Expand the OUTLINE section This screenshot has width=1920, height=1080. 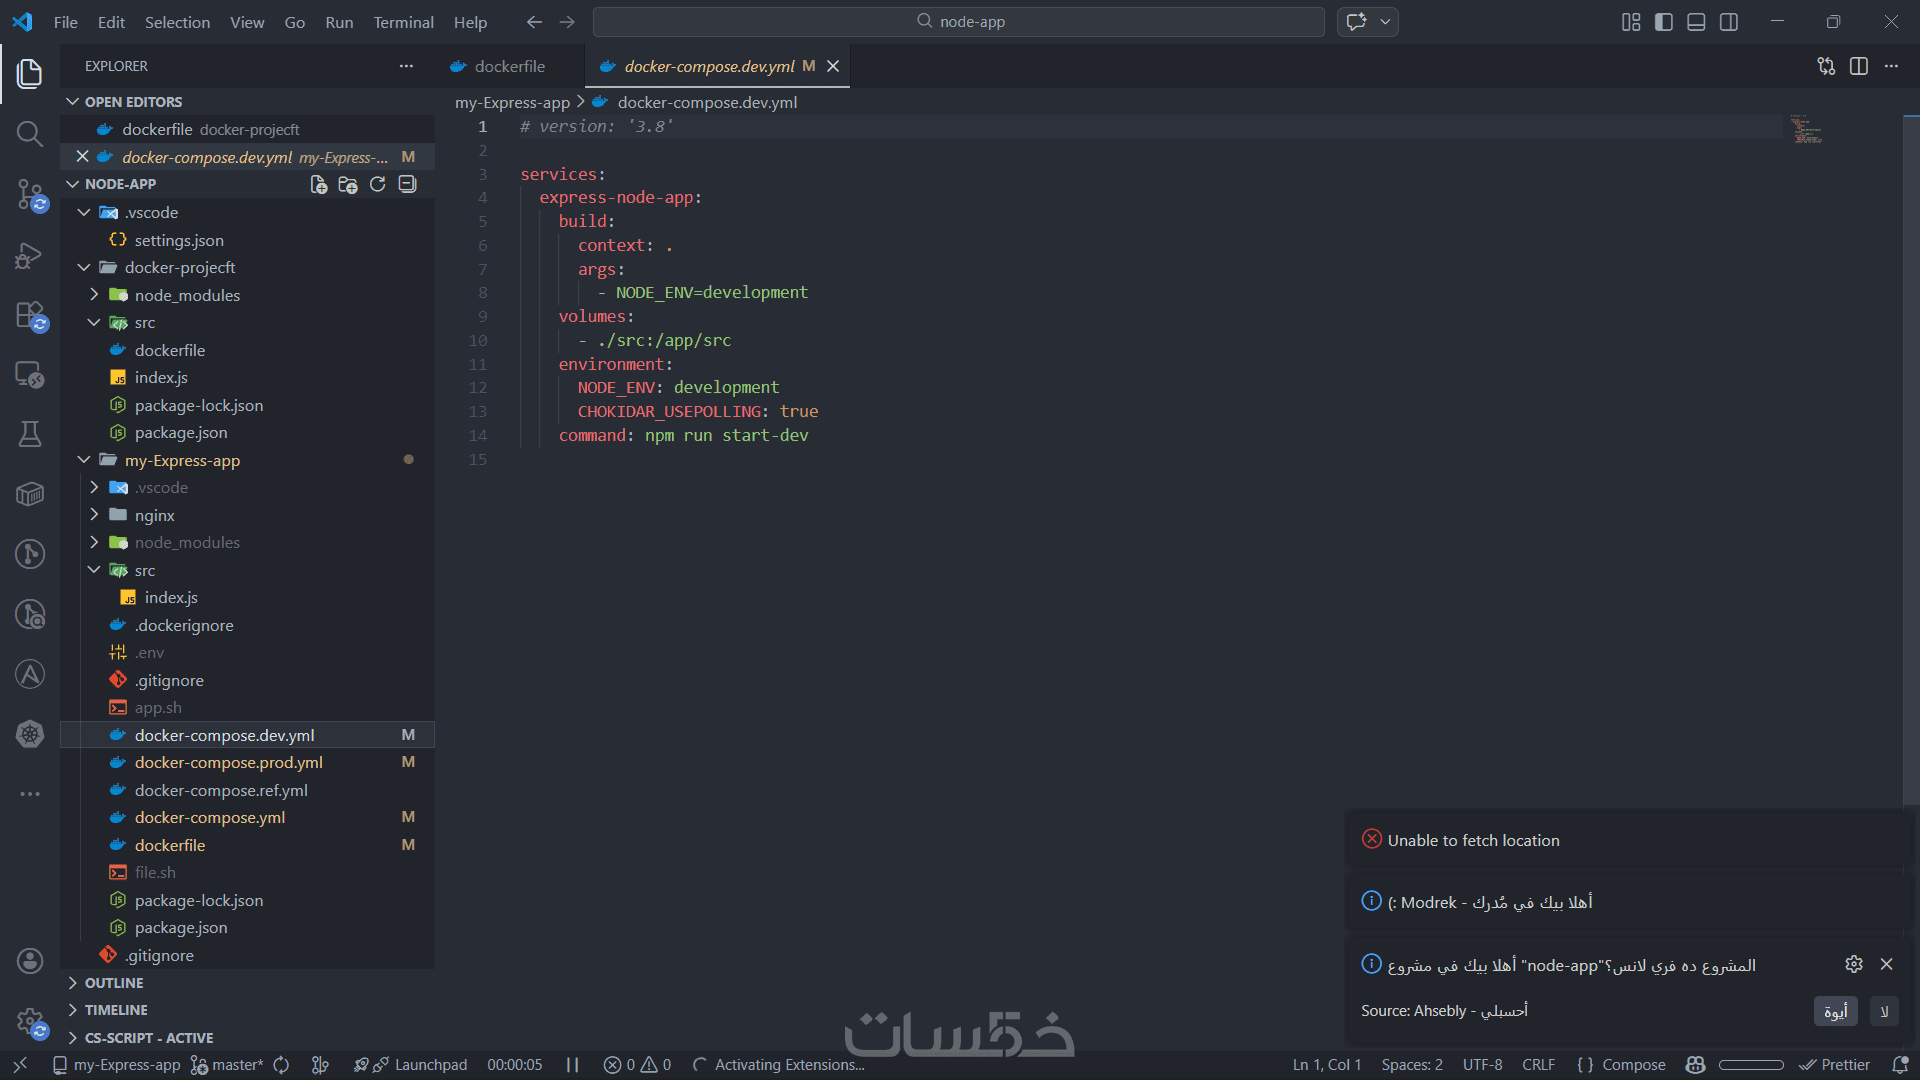click(x=114, y=983)
